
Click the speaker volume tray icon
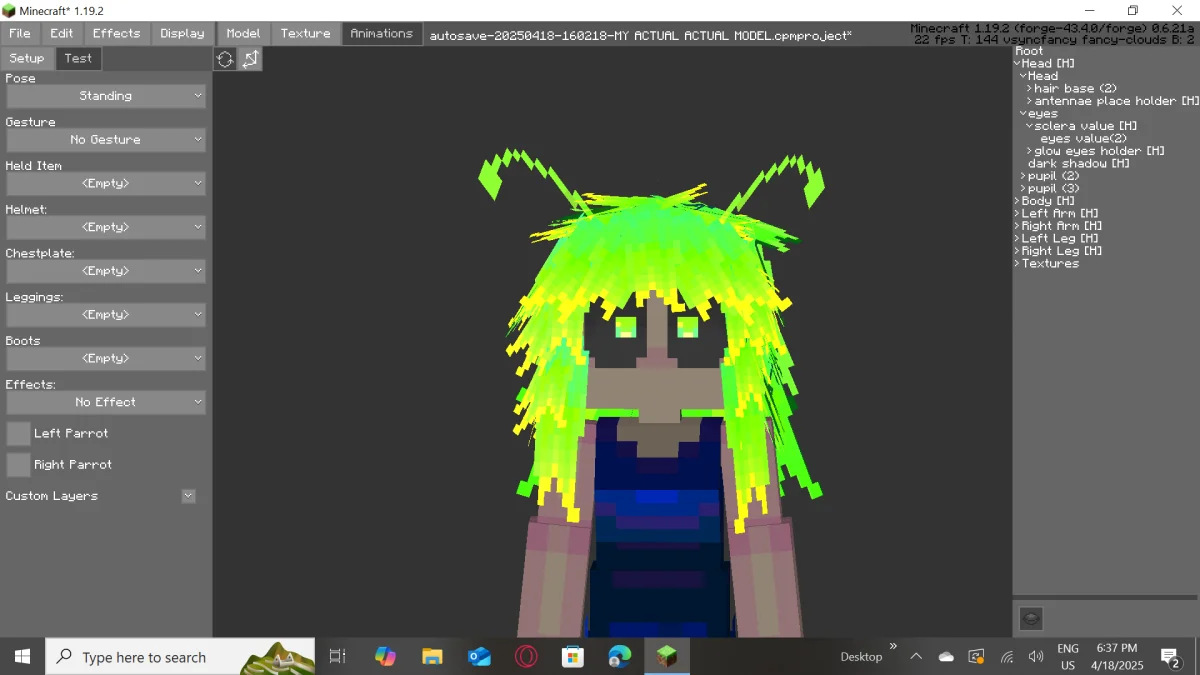click(x=1036, y=657)
